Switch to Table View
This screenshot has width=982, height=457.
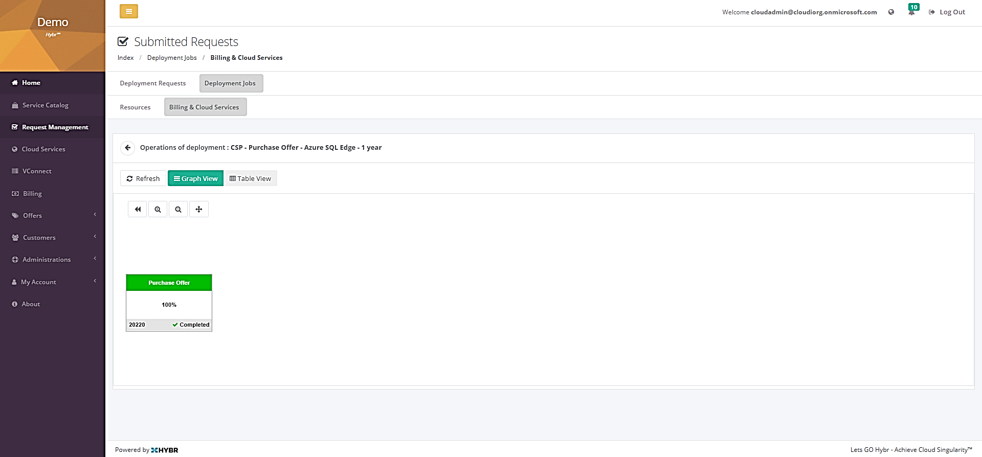point(250,178)
